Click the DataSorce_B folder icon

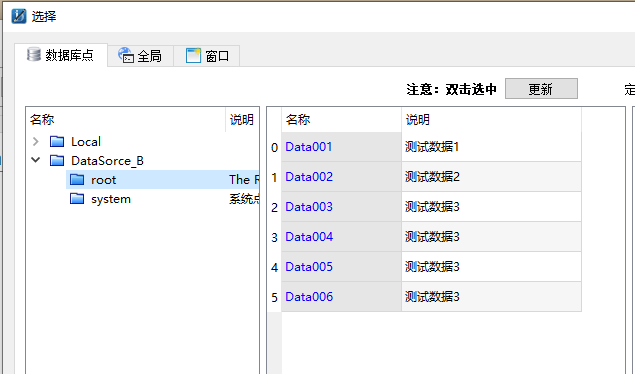click(57, 161)
